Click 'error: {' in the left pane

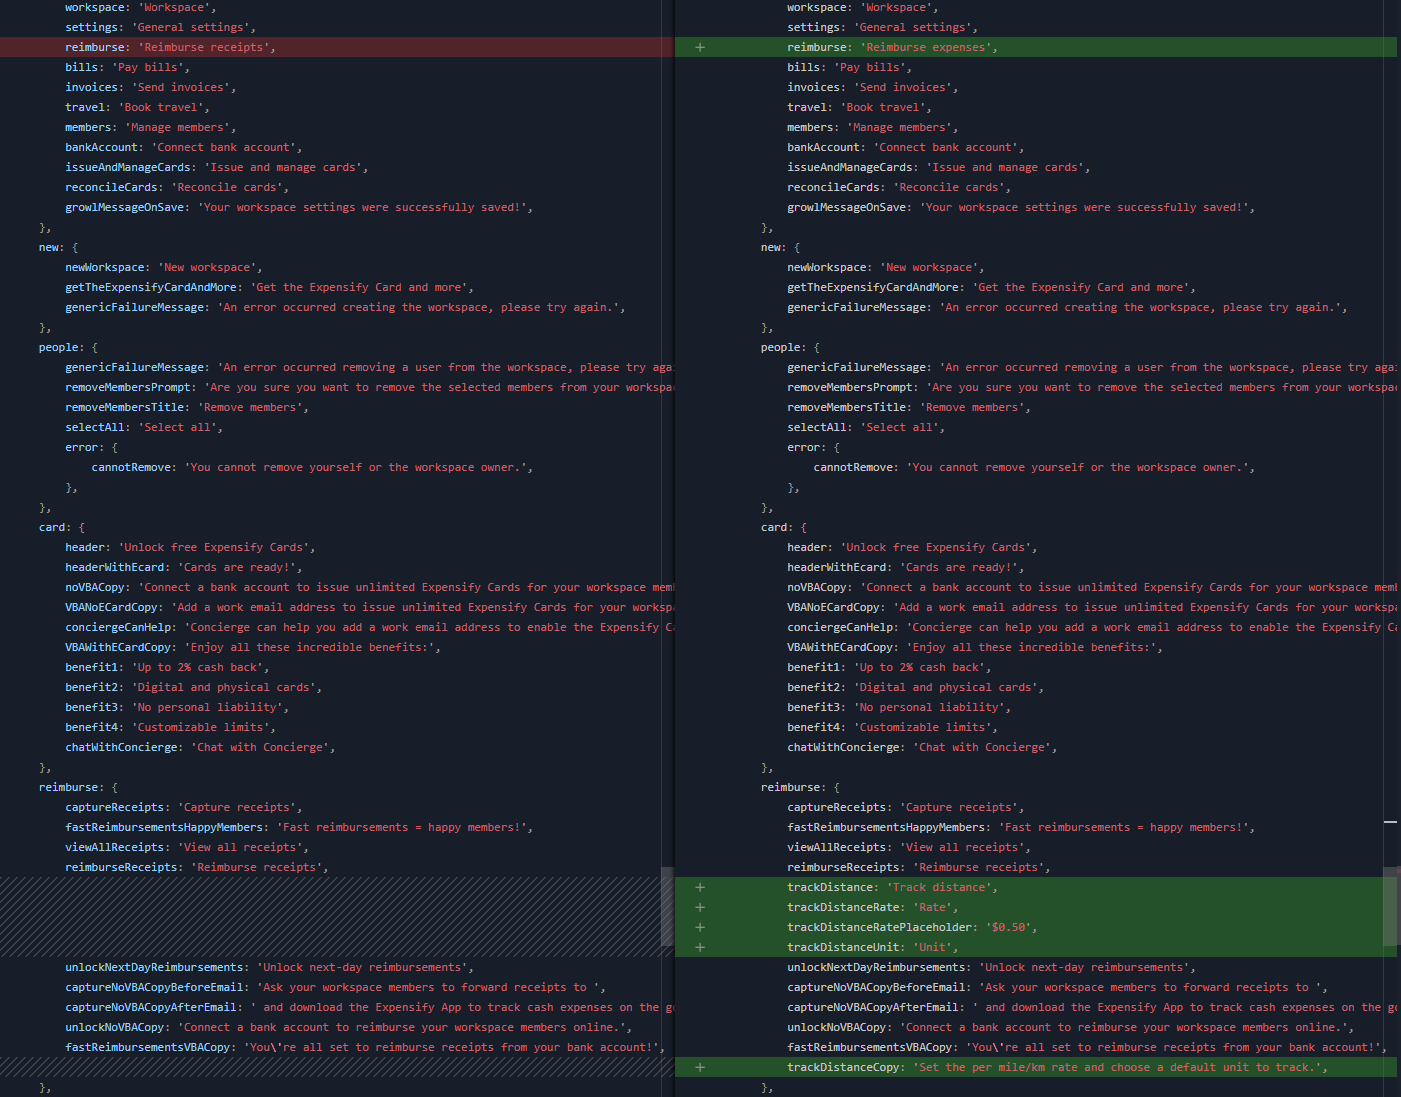point(92,447)
